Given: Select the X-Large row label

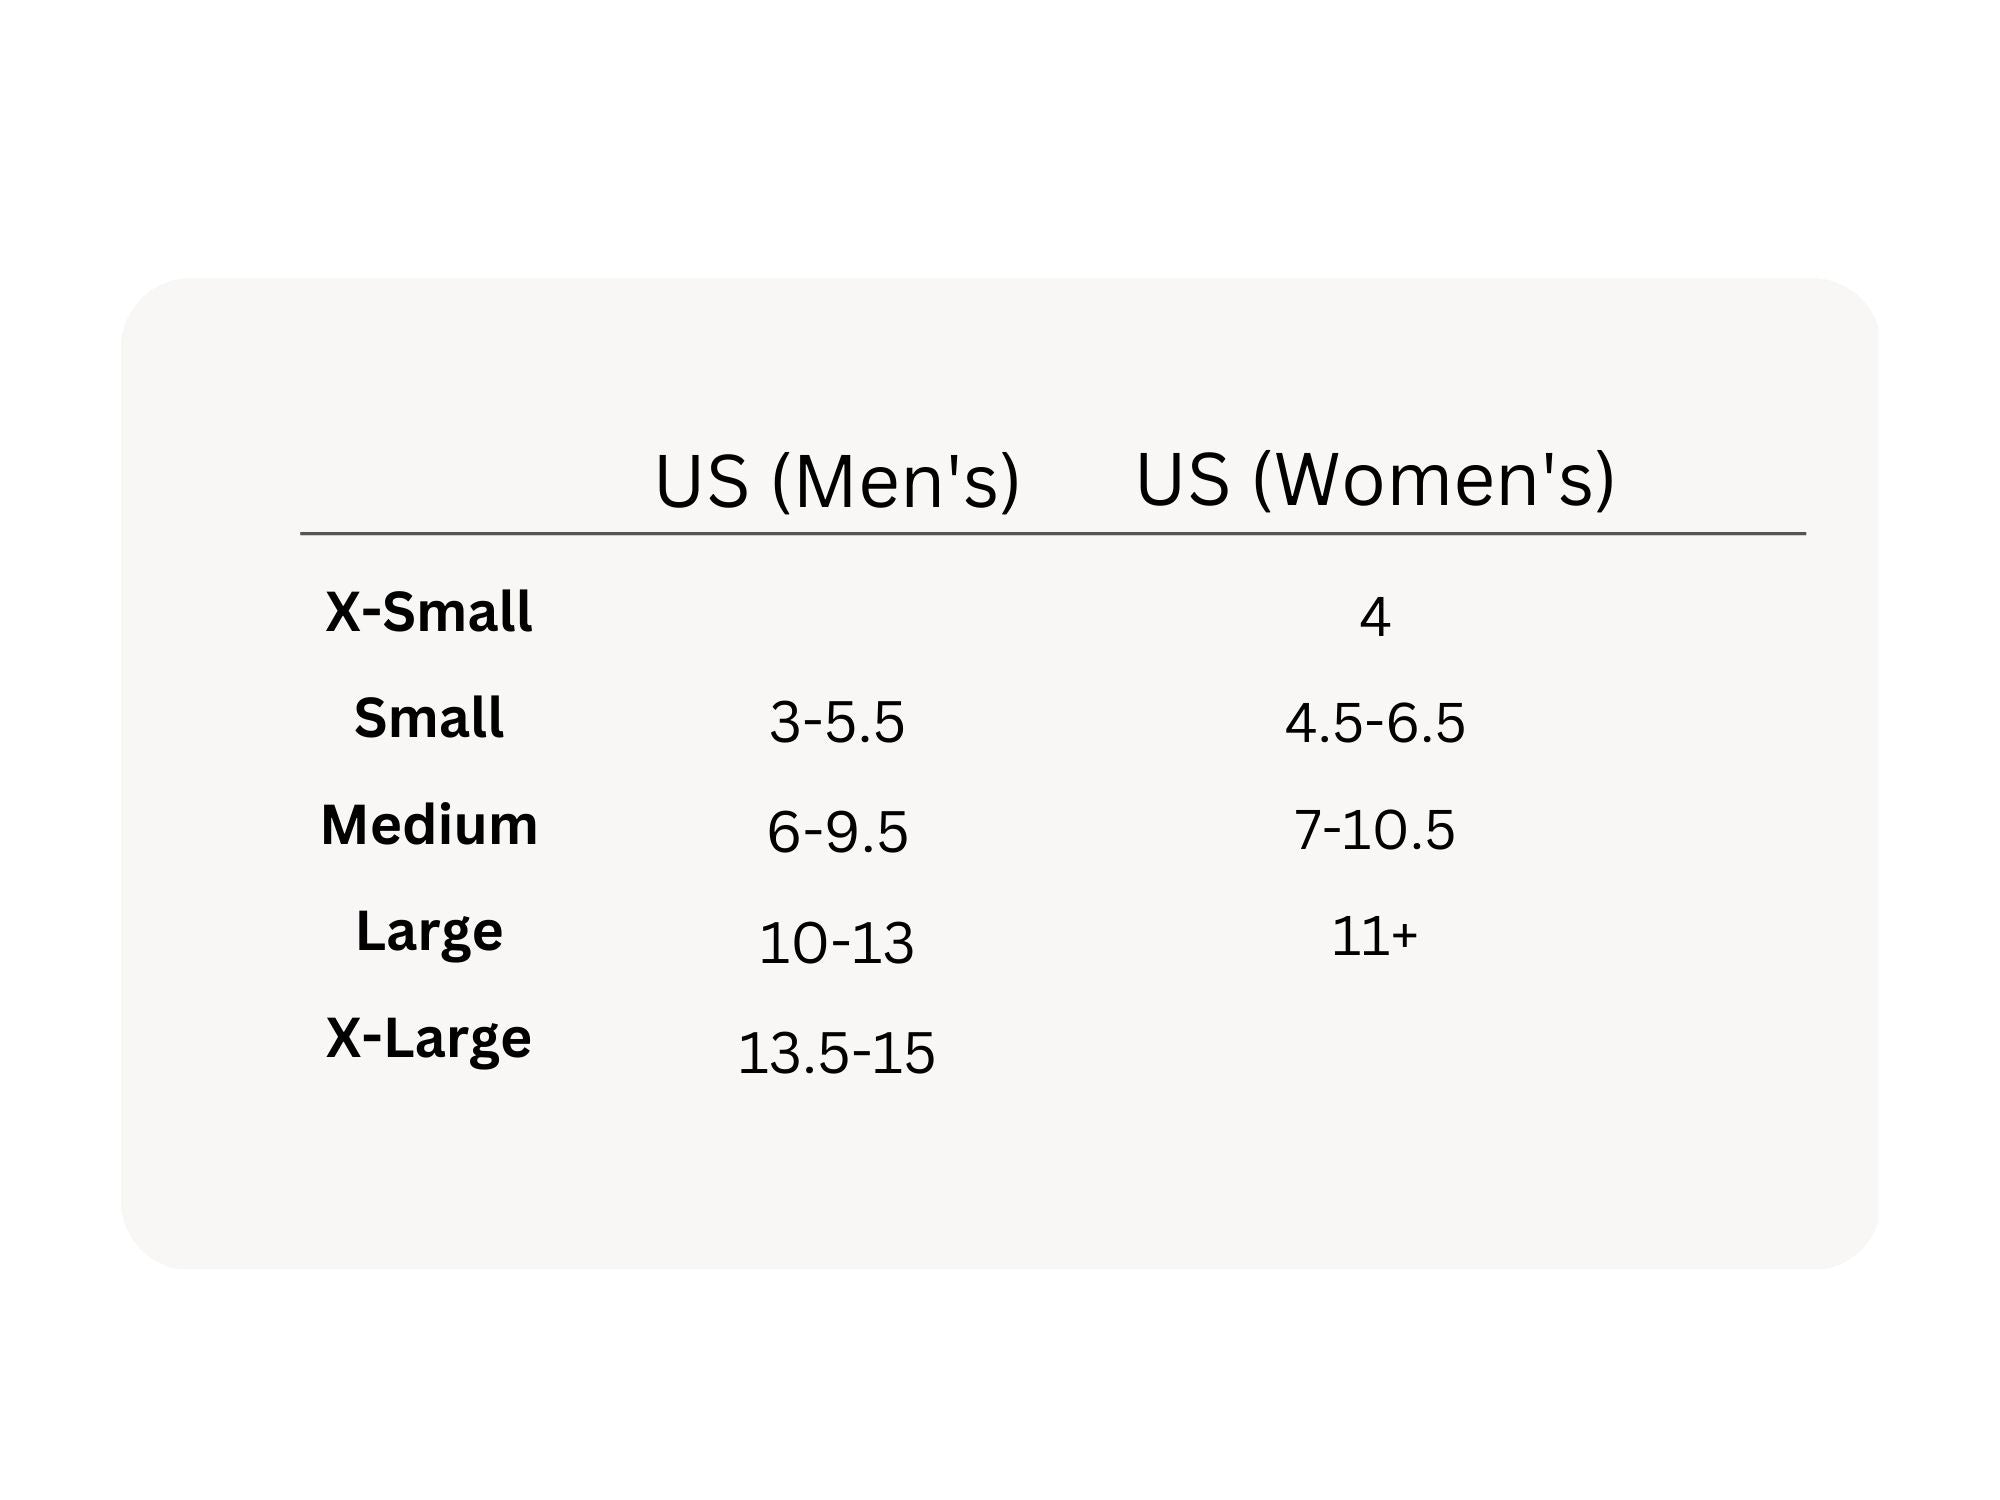Looking at the screenshot, I should coord(429,1039).
